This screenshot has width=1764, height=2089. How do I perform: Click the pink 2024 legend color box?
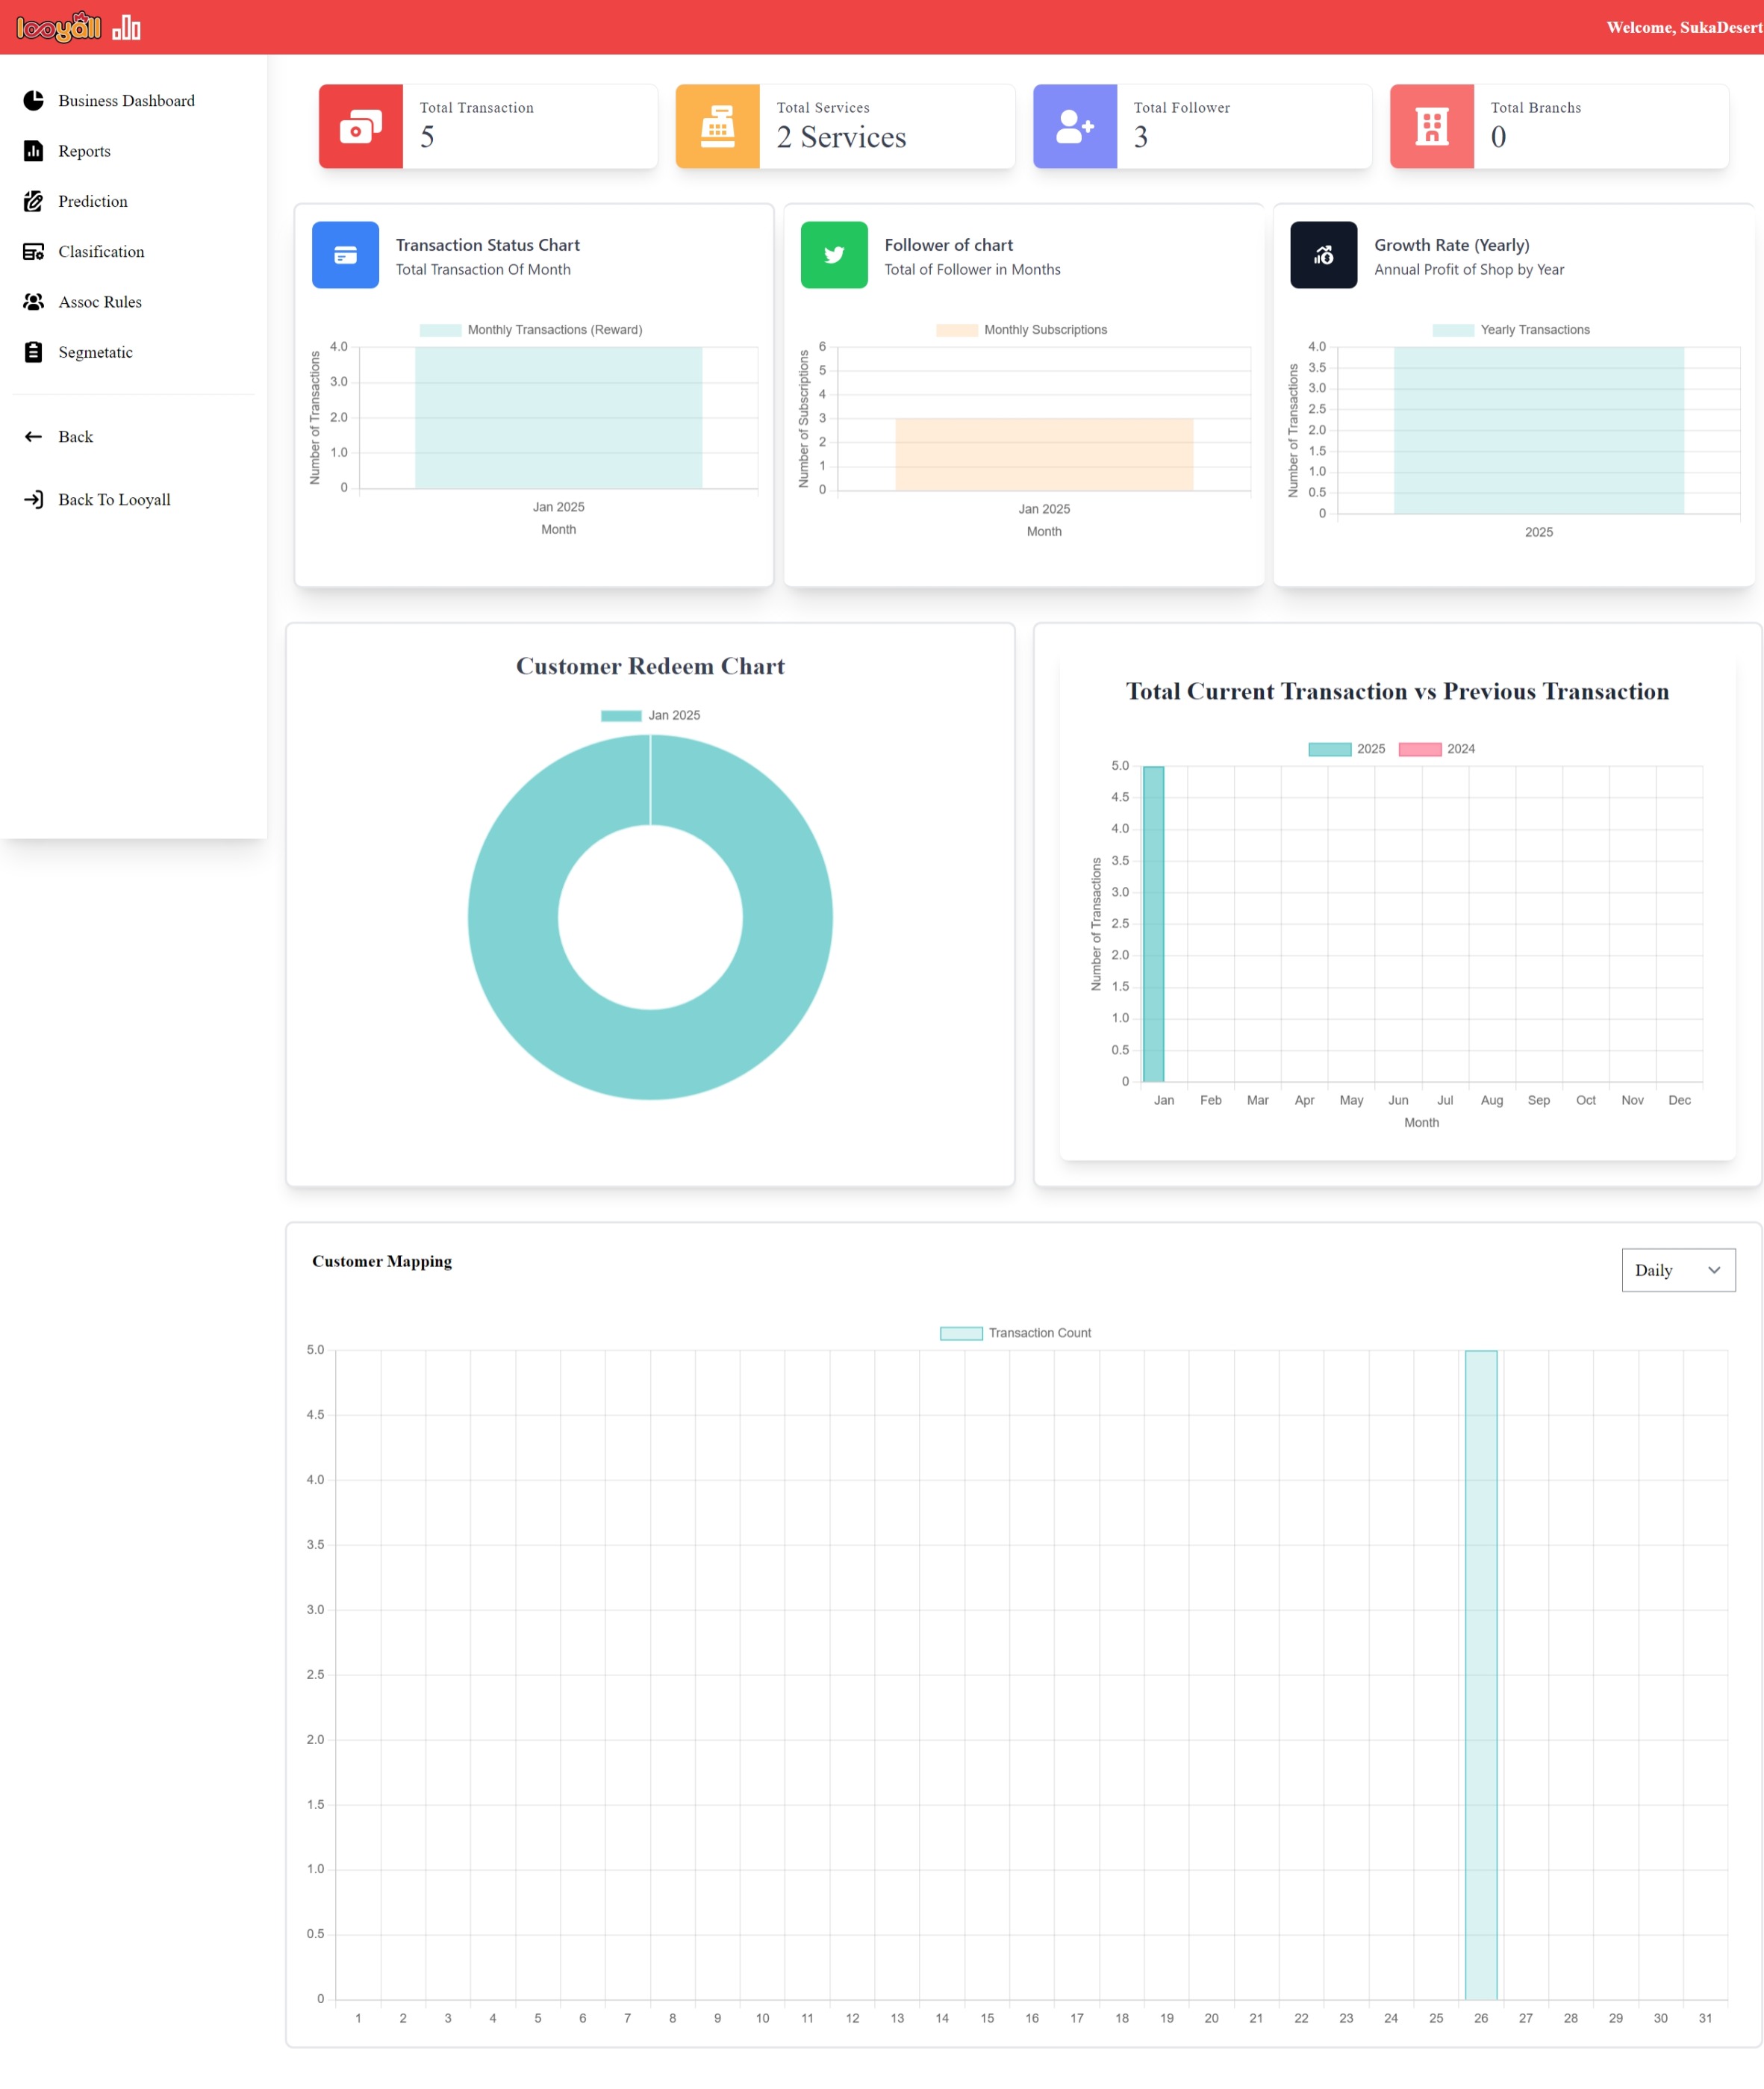click(x=1420, y=750)
